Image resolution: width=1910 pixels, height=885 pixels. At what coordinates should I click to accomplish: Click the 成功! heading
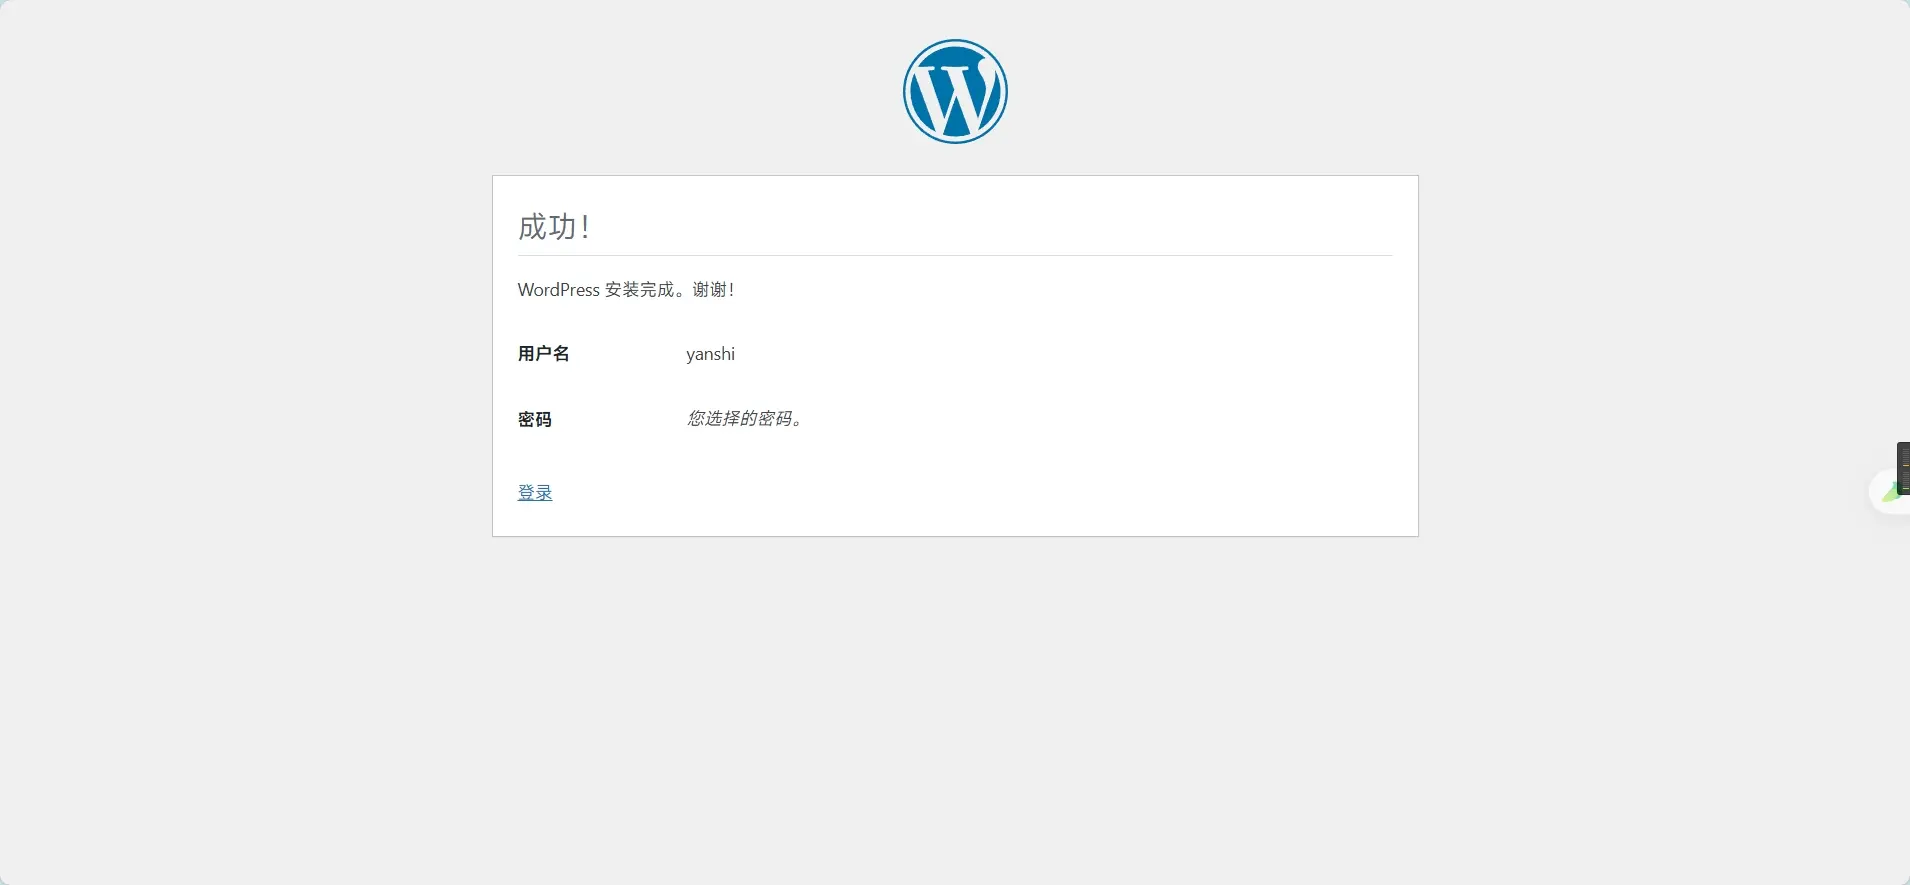[x=554, y=227]
